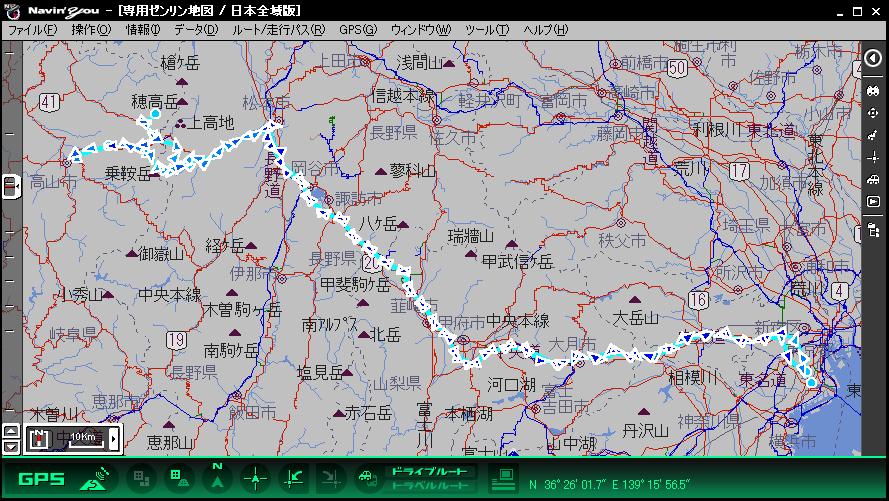Click the sidebar playback frame icon
Screen dimensions: 889x501
[x=873, y=201]
